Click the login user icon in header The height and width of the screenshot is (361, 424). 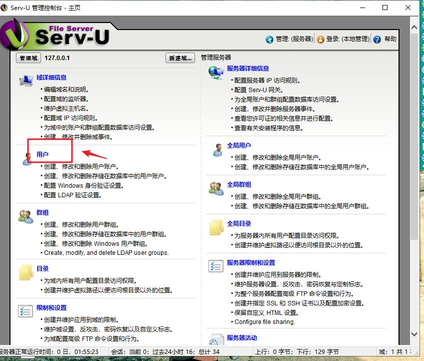click(x=320, y=40)
